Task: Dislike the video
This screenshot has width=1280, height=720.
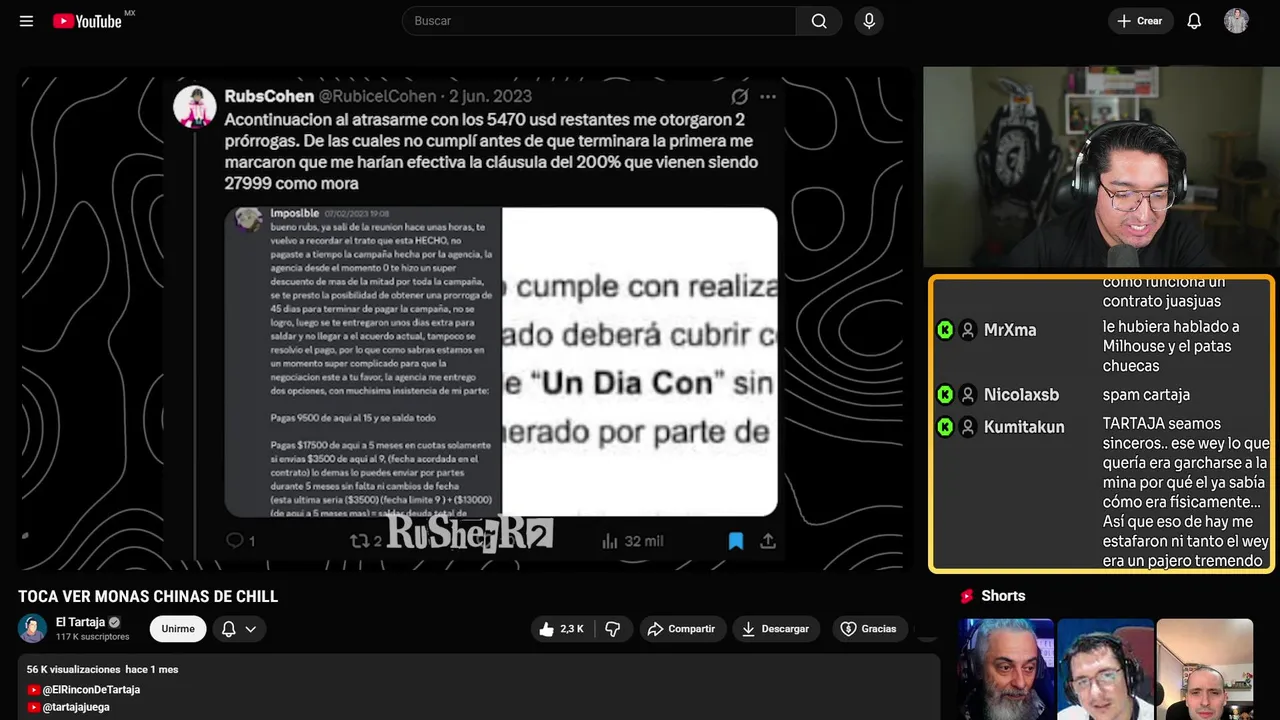Action: [613, 629]
